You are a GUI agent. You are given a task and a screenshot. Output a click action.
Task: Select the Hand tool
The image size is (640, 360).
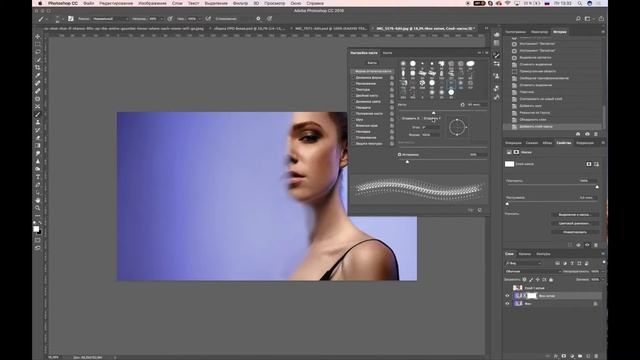click(x=38, y=200)
